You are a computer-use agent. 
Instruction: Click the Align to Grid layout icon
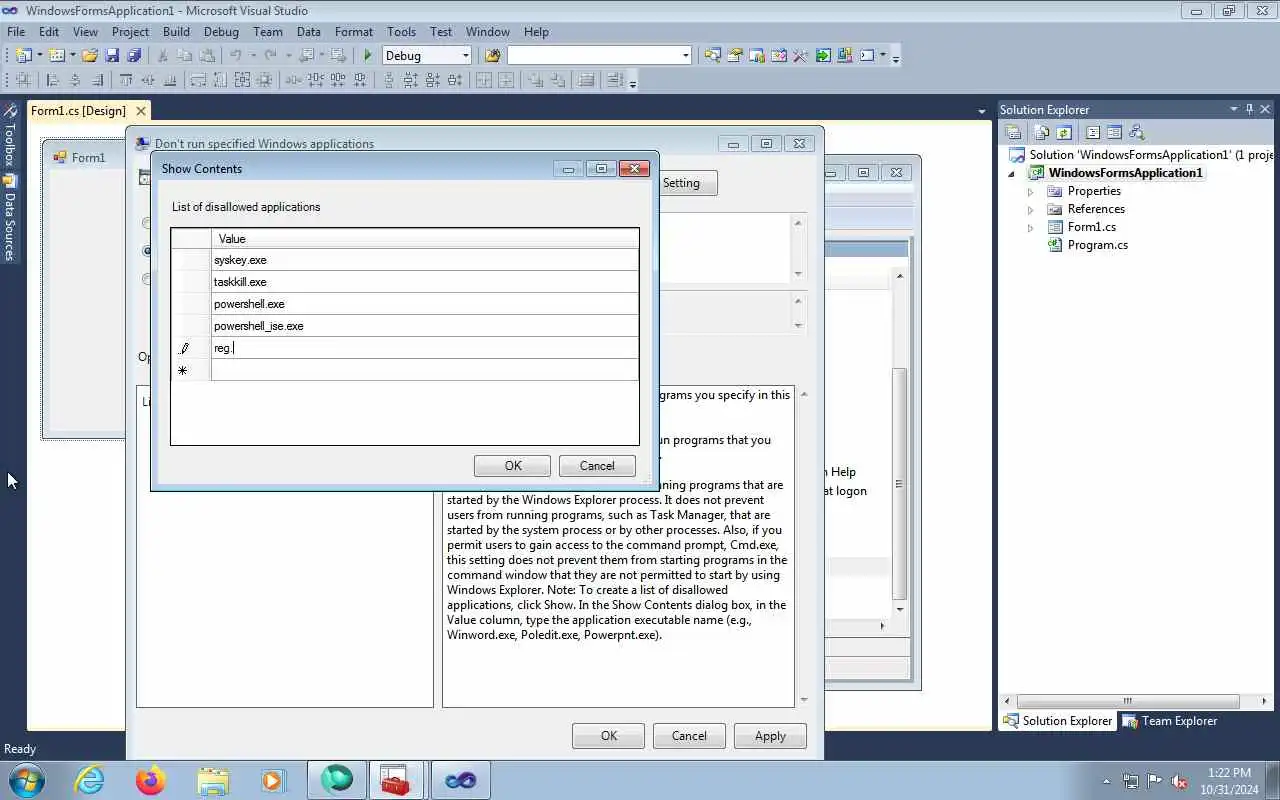pyautogui.click(x=22, y=80)
